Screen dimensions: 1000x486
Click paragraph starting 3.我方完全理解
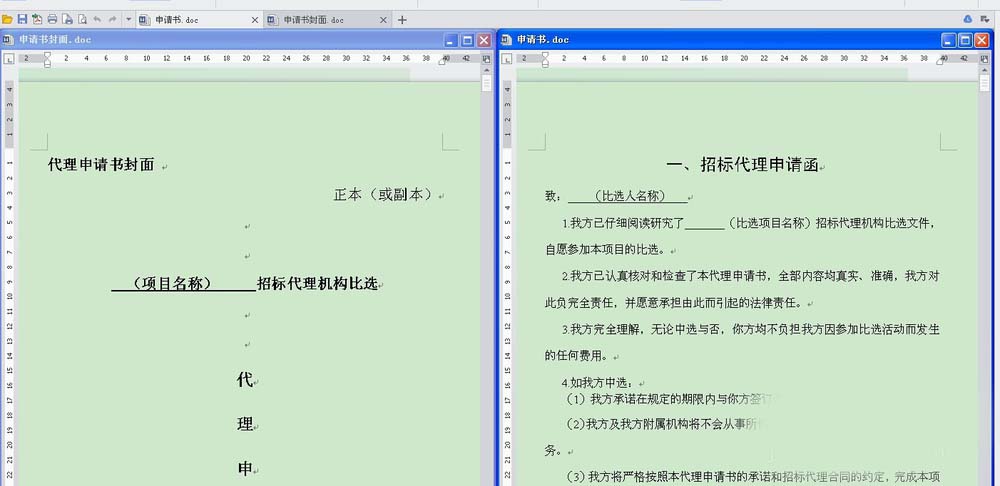point(750,330)
